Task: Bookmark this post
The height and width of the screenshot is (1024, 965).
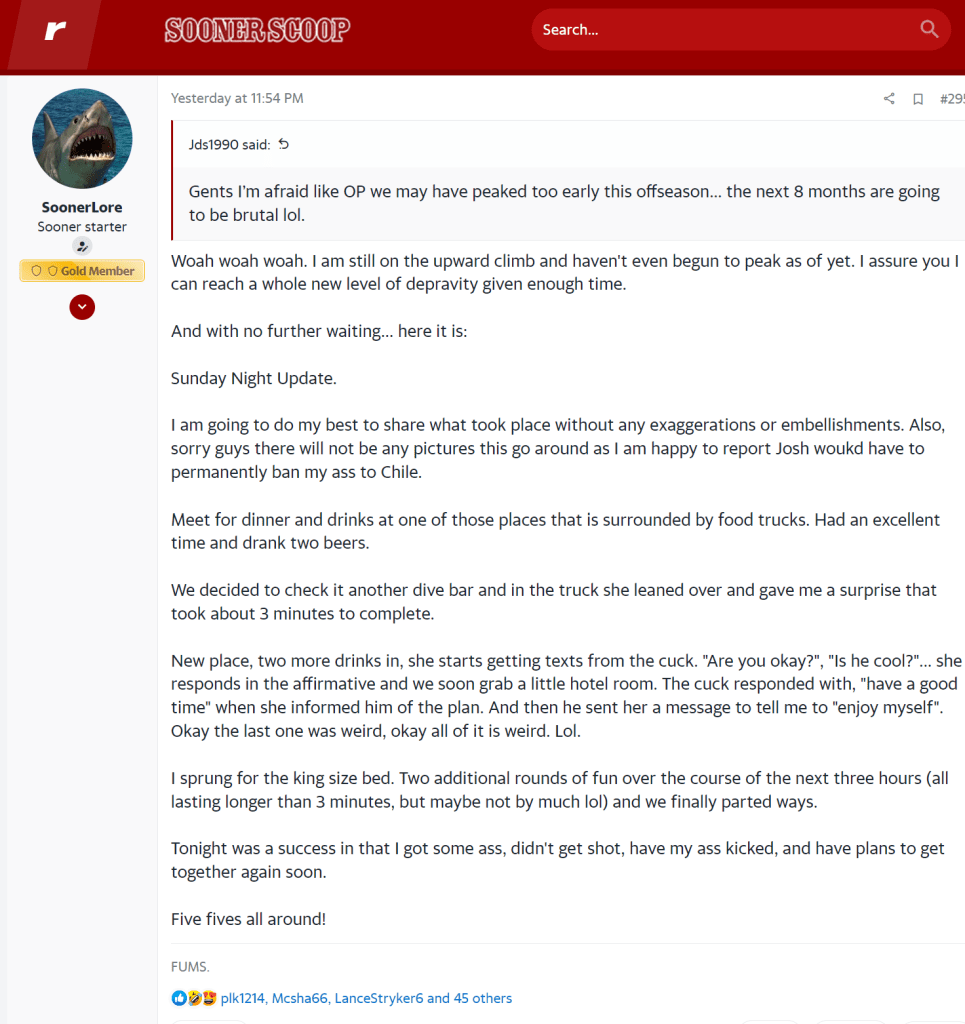Action: 918,99
